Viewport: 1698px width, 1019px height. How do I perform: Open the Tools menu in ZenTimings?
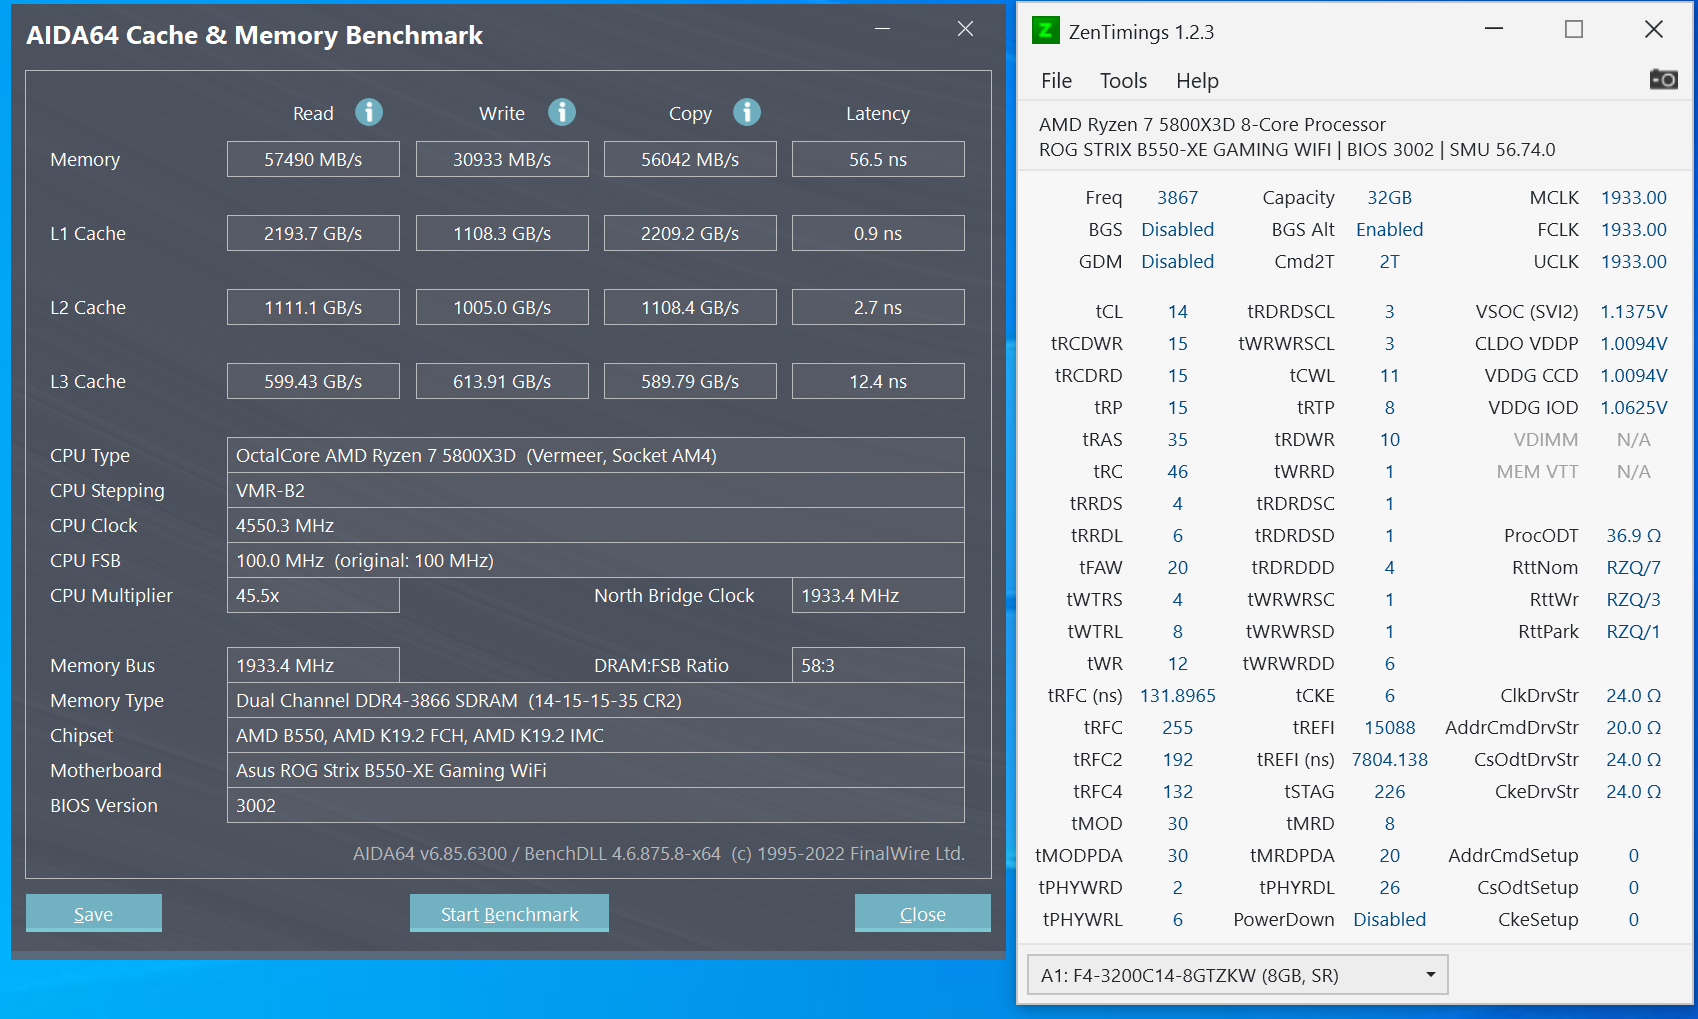[x=1123, y=81]
